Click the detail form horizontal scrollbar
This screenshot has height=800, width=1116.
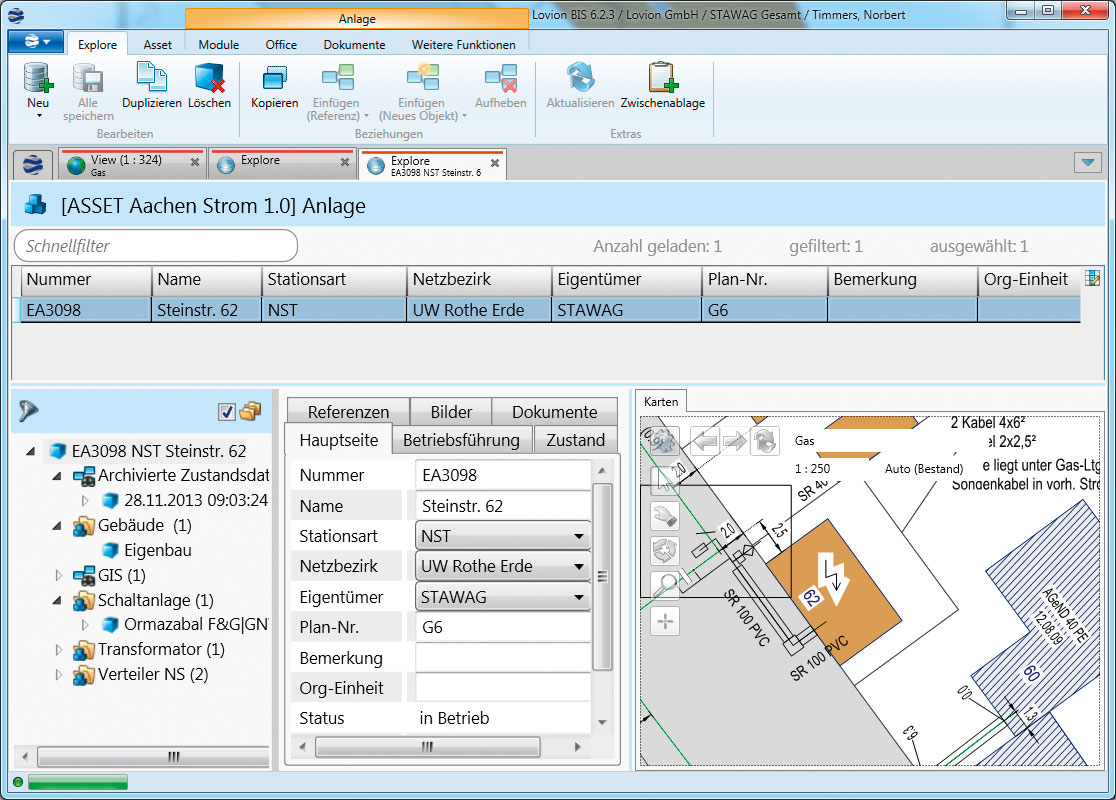pos(427,747)
